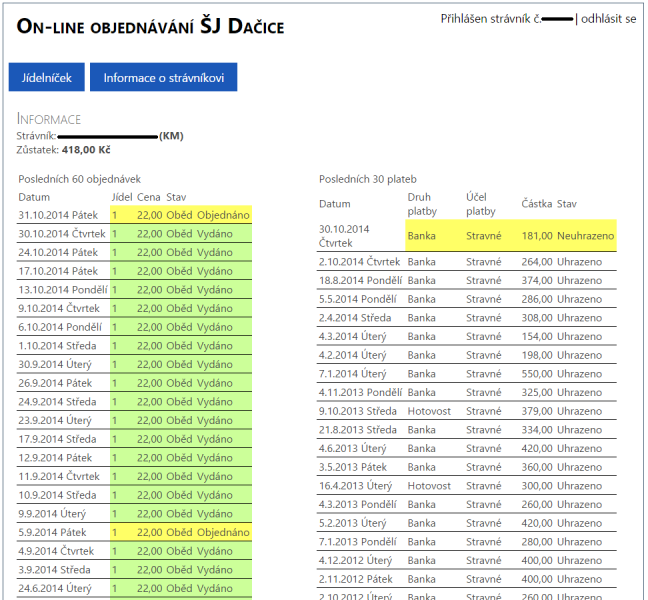
Task: Click the Cena column header
Action: pyautogui.click(x=149, y=197)
